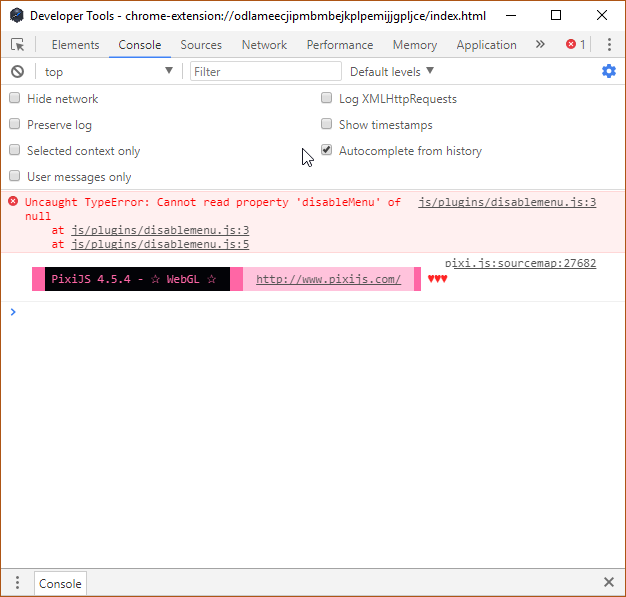Open disablemenu.js:3 source link at right
Screen dimensions: 626x597
point(507,202)
